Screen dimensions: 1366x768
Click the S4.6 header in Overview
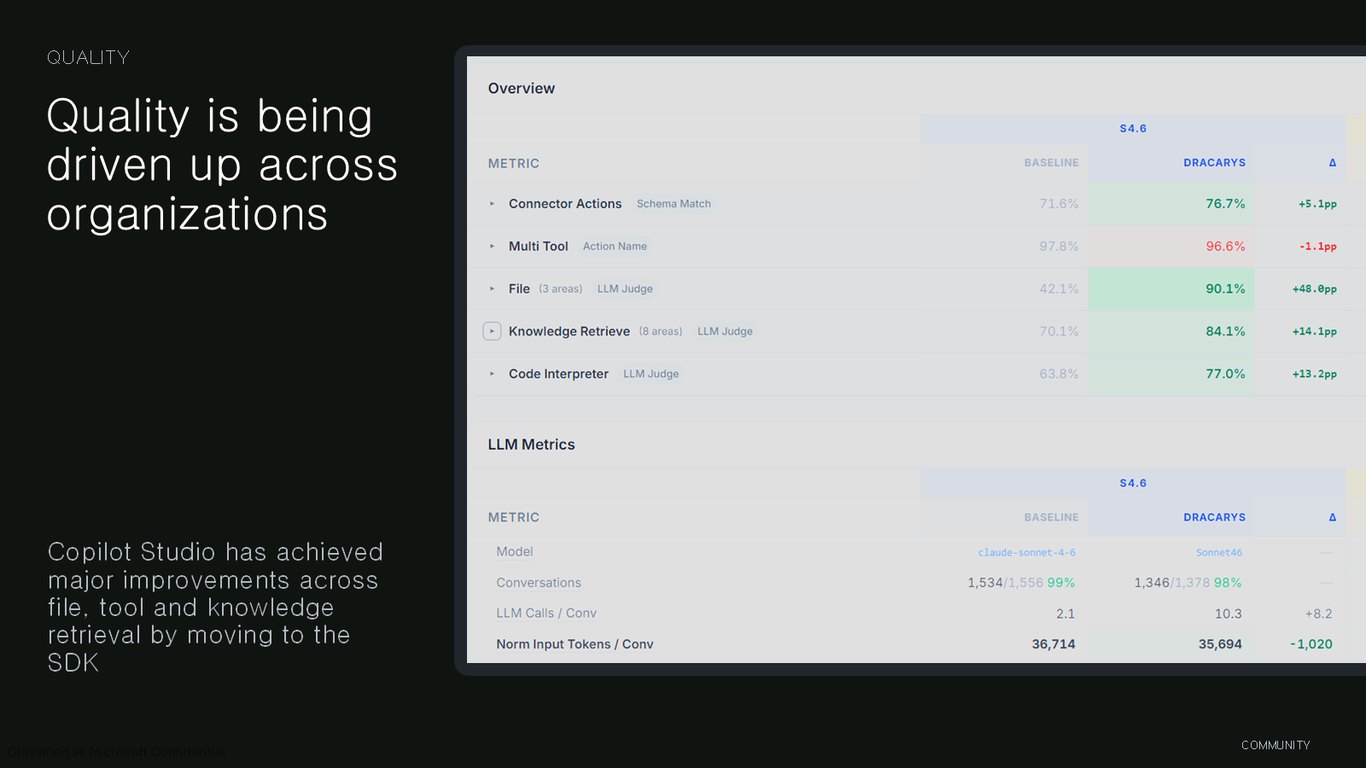coord(1133,129)
